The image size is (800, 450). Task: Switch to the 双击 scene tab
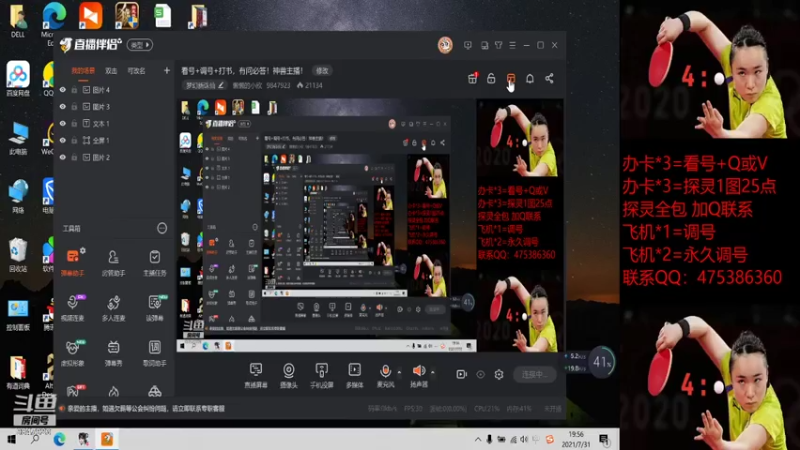pyautogui.click(x=111, y=71)
